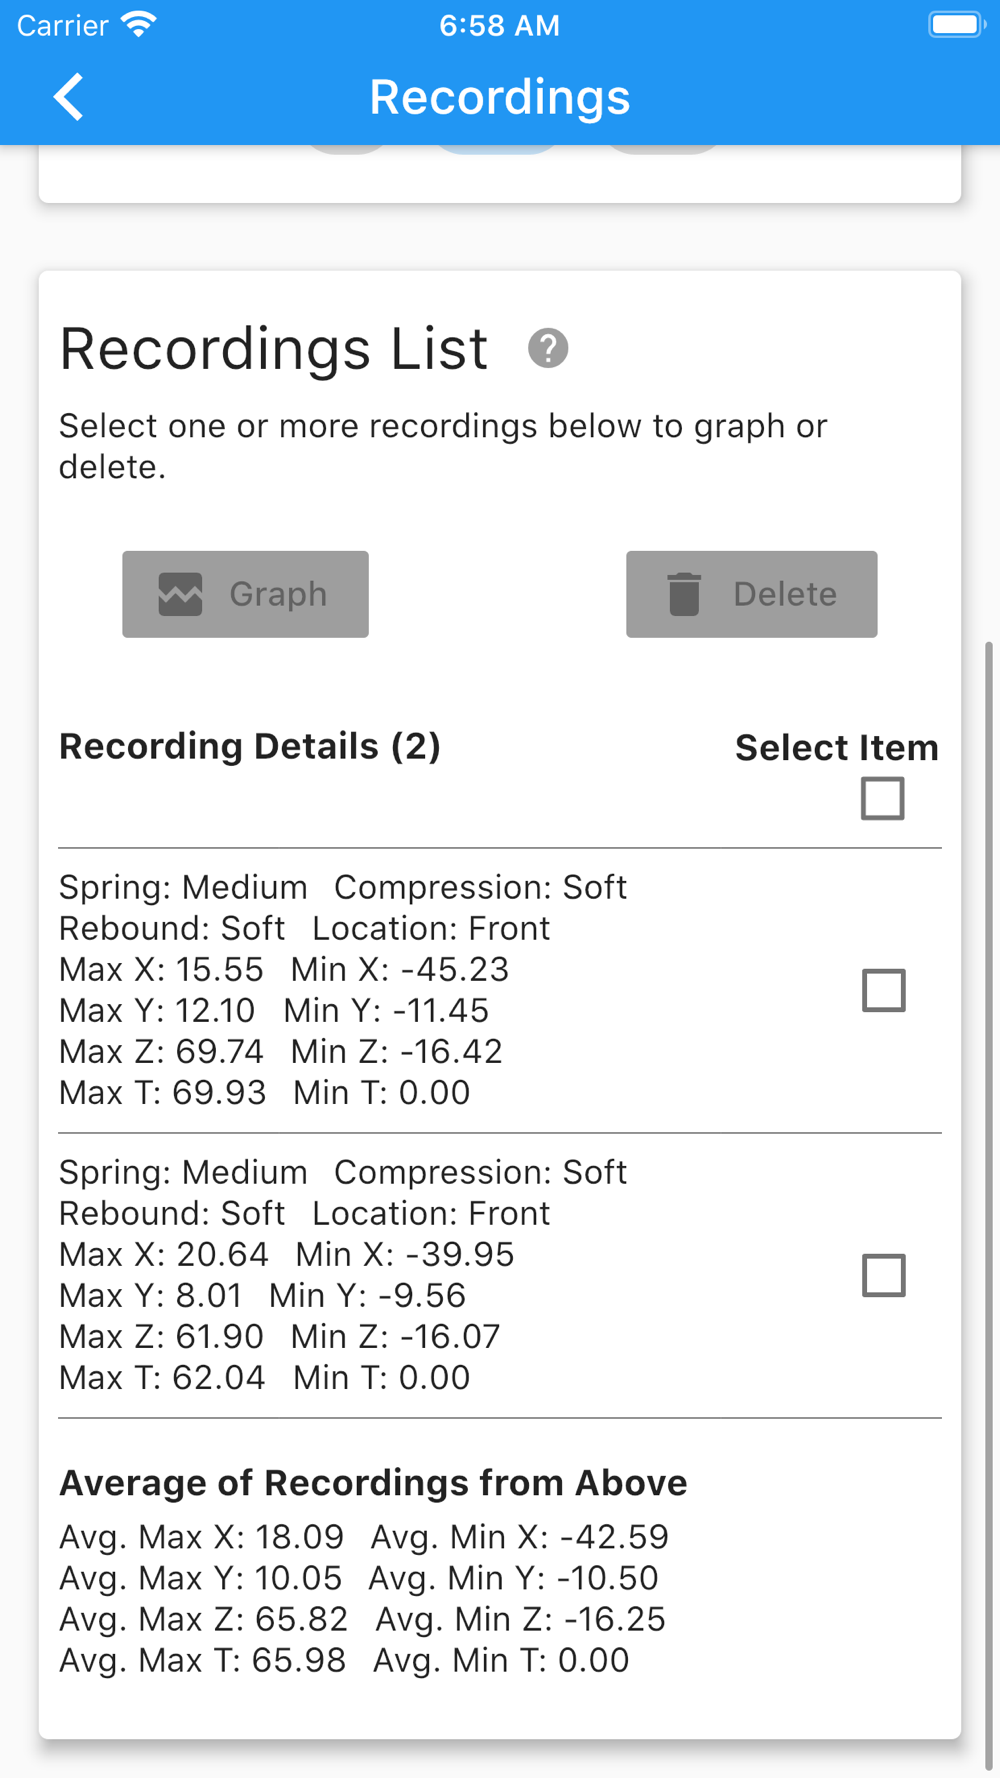
Task: Select the recording with Max X 15.55
Action: pos(883,990)
